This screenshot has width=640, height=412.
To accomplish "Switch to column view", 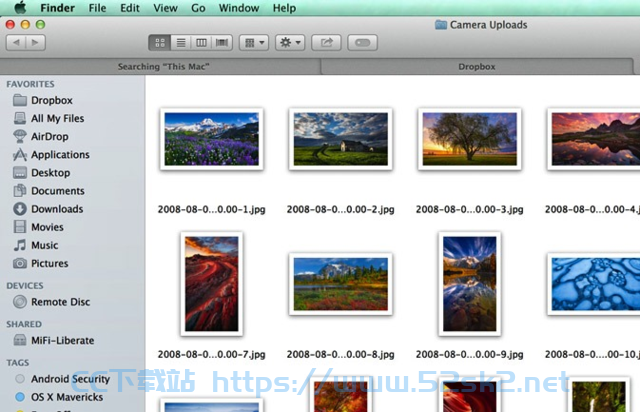I will 201,42.
